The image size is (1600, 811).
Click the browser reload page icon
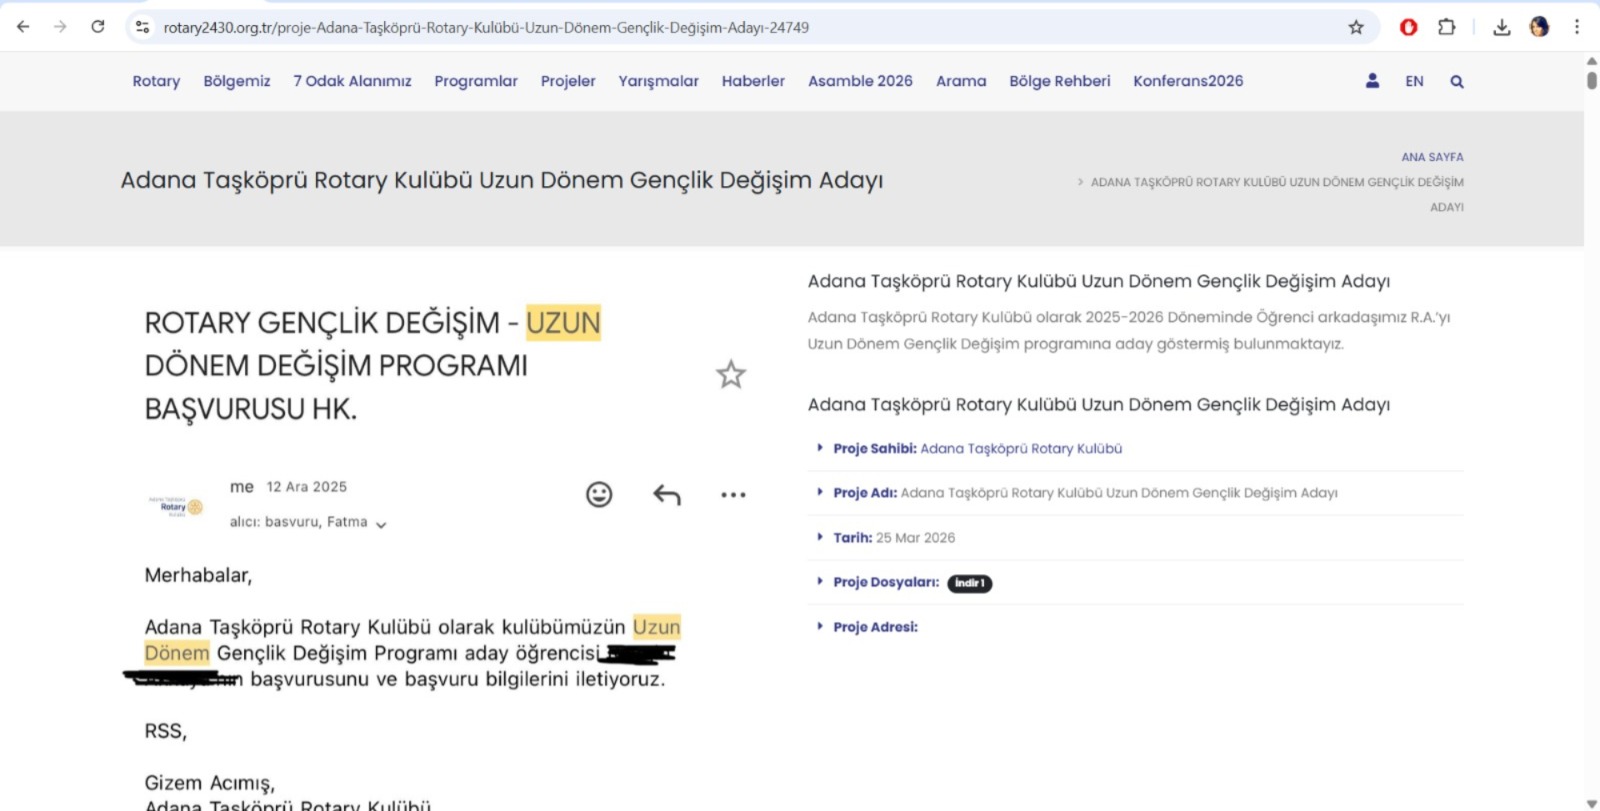98,27
